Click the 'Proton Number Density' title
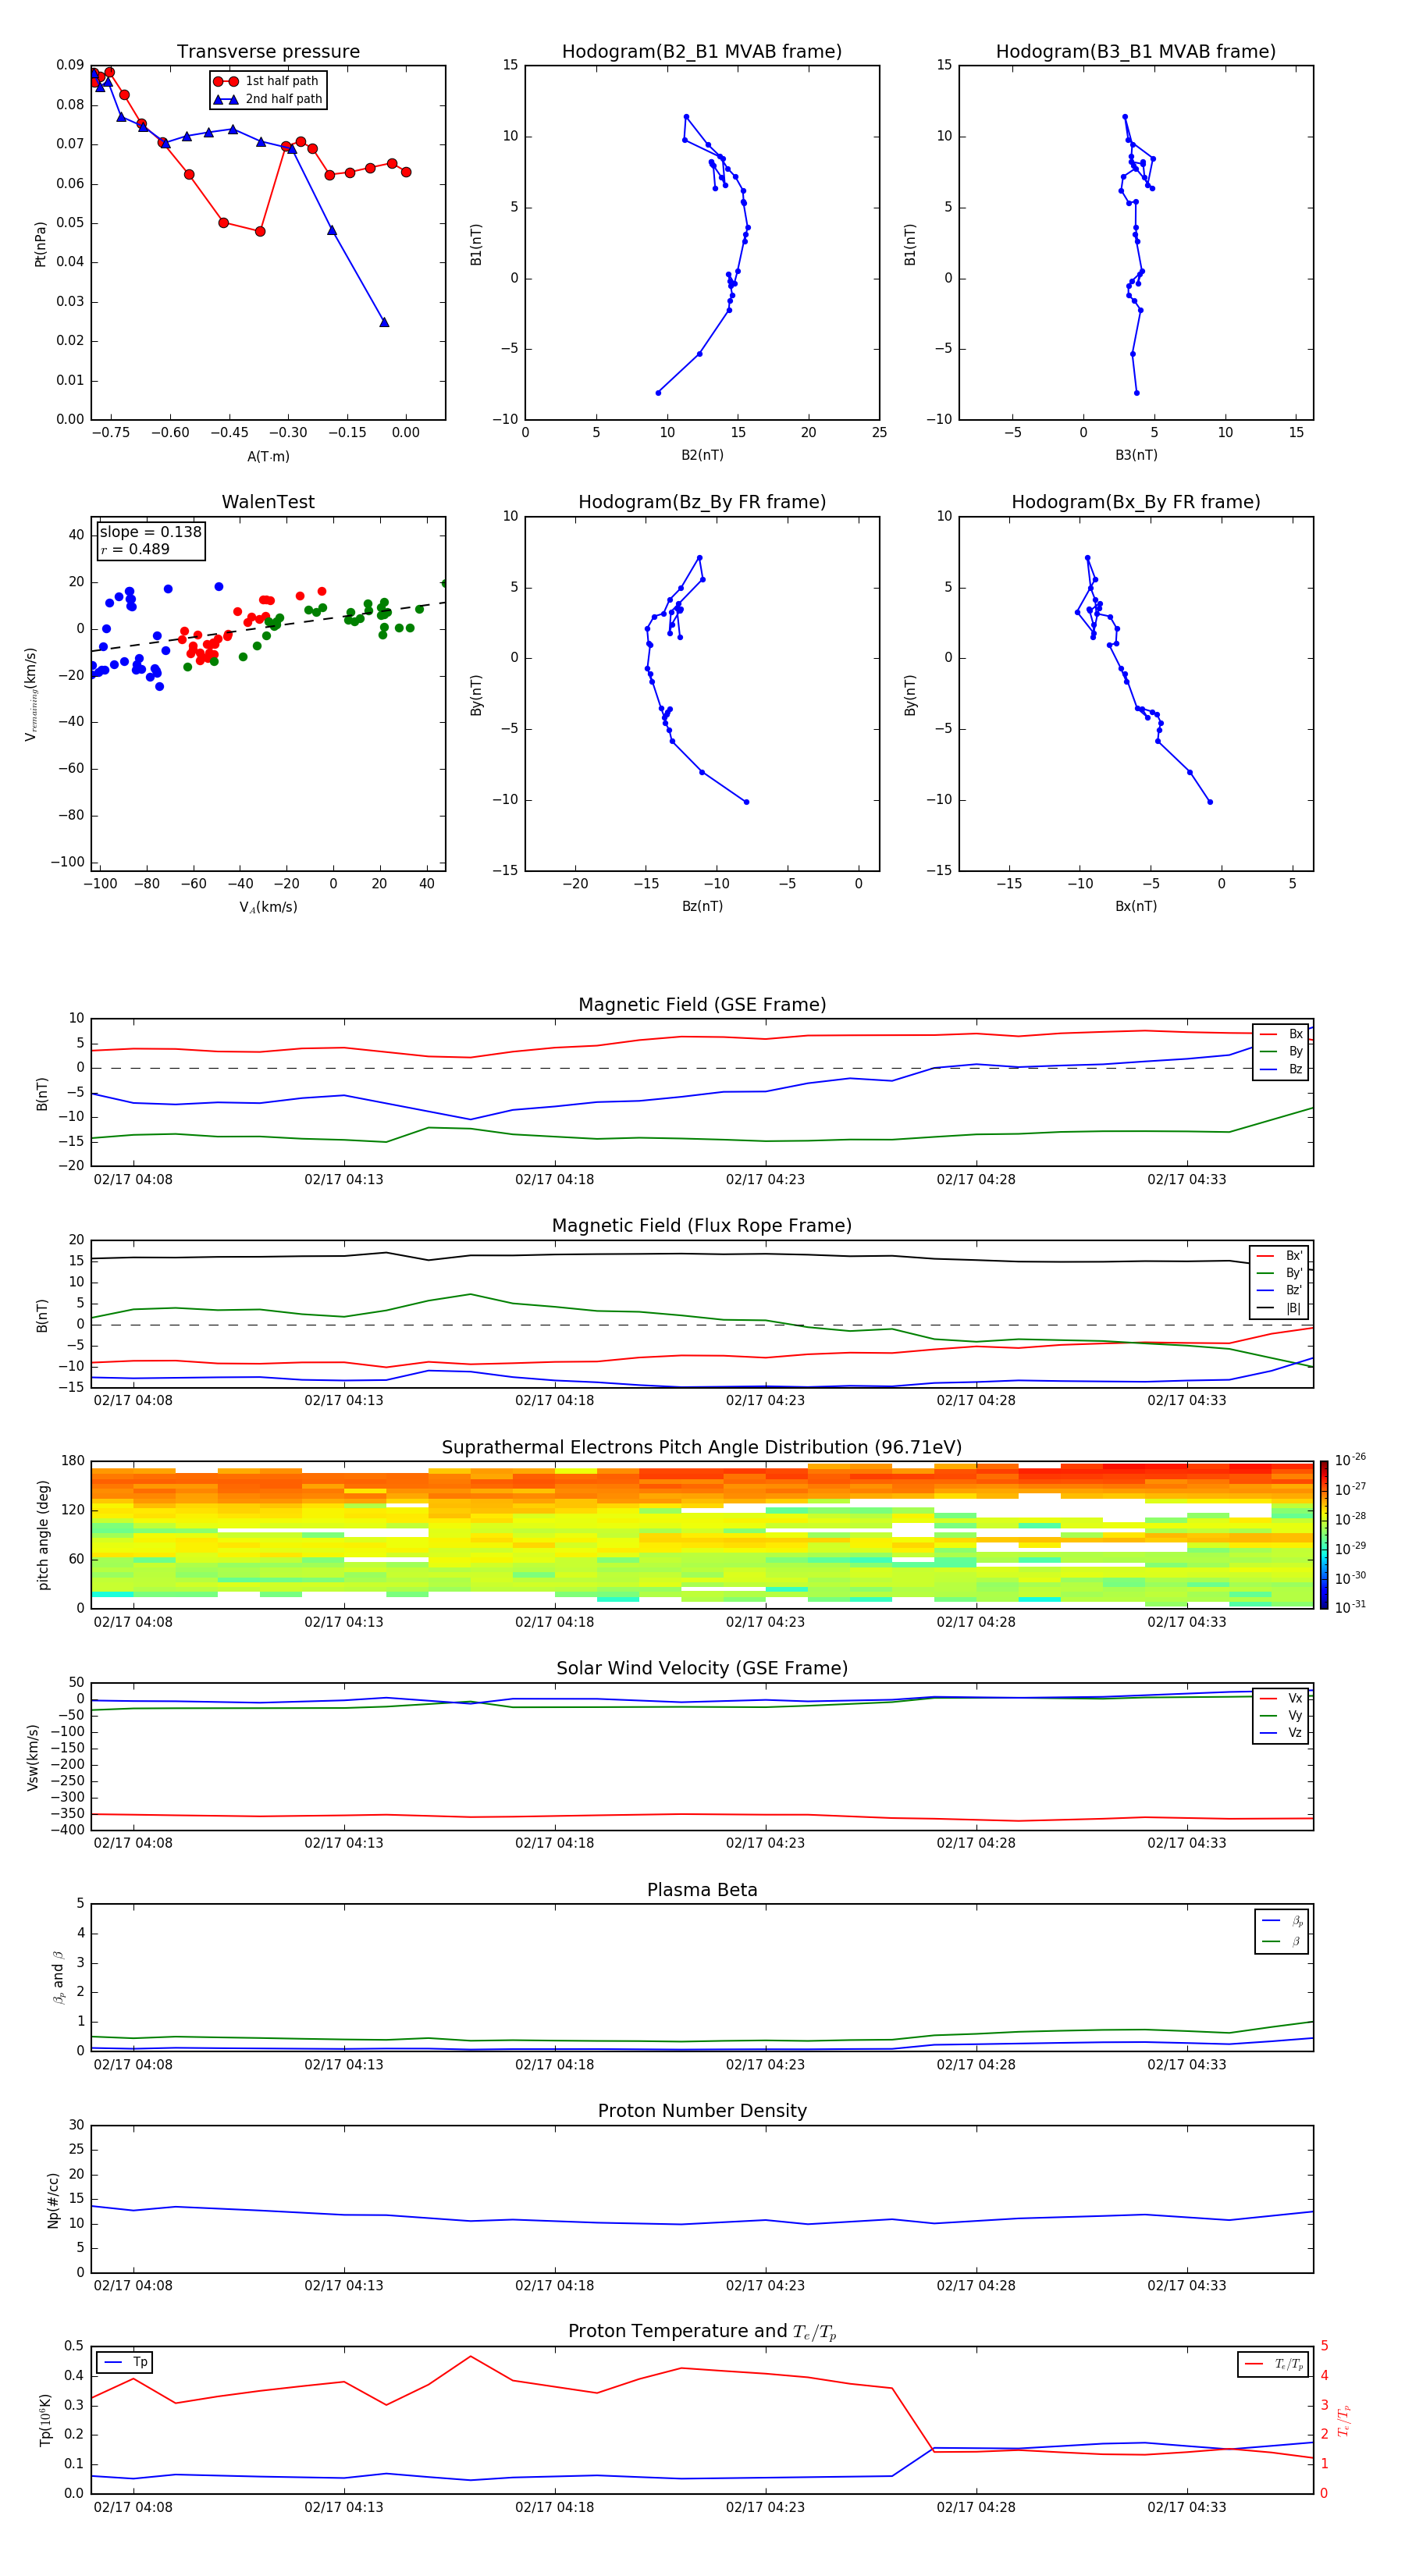1405x2576 pixels. (702, 2111)
